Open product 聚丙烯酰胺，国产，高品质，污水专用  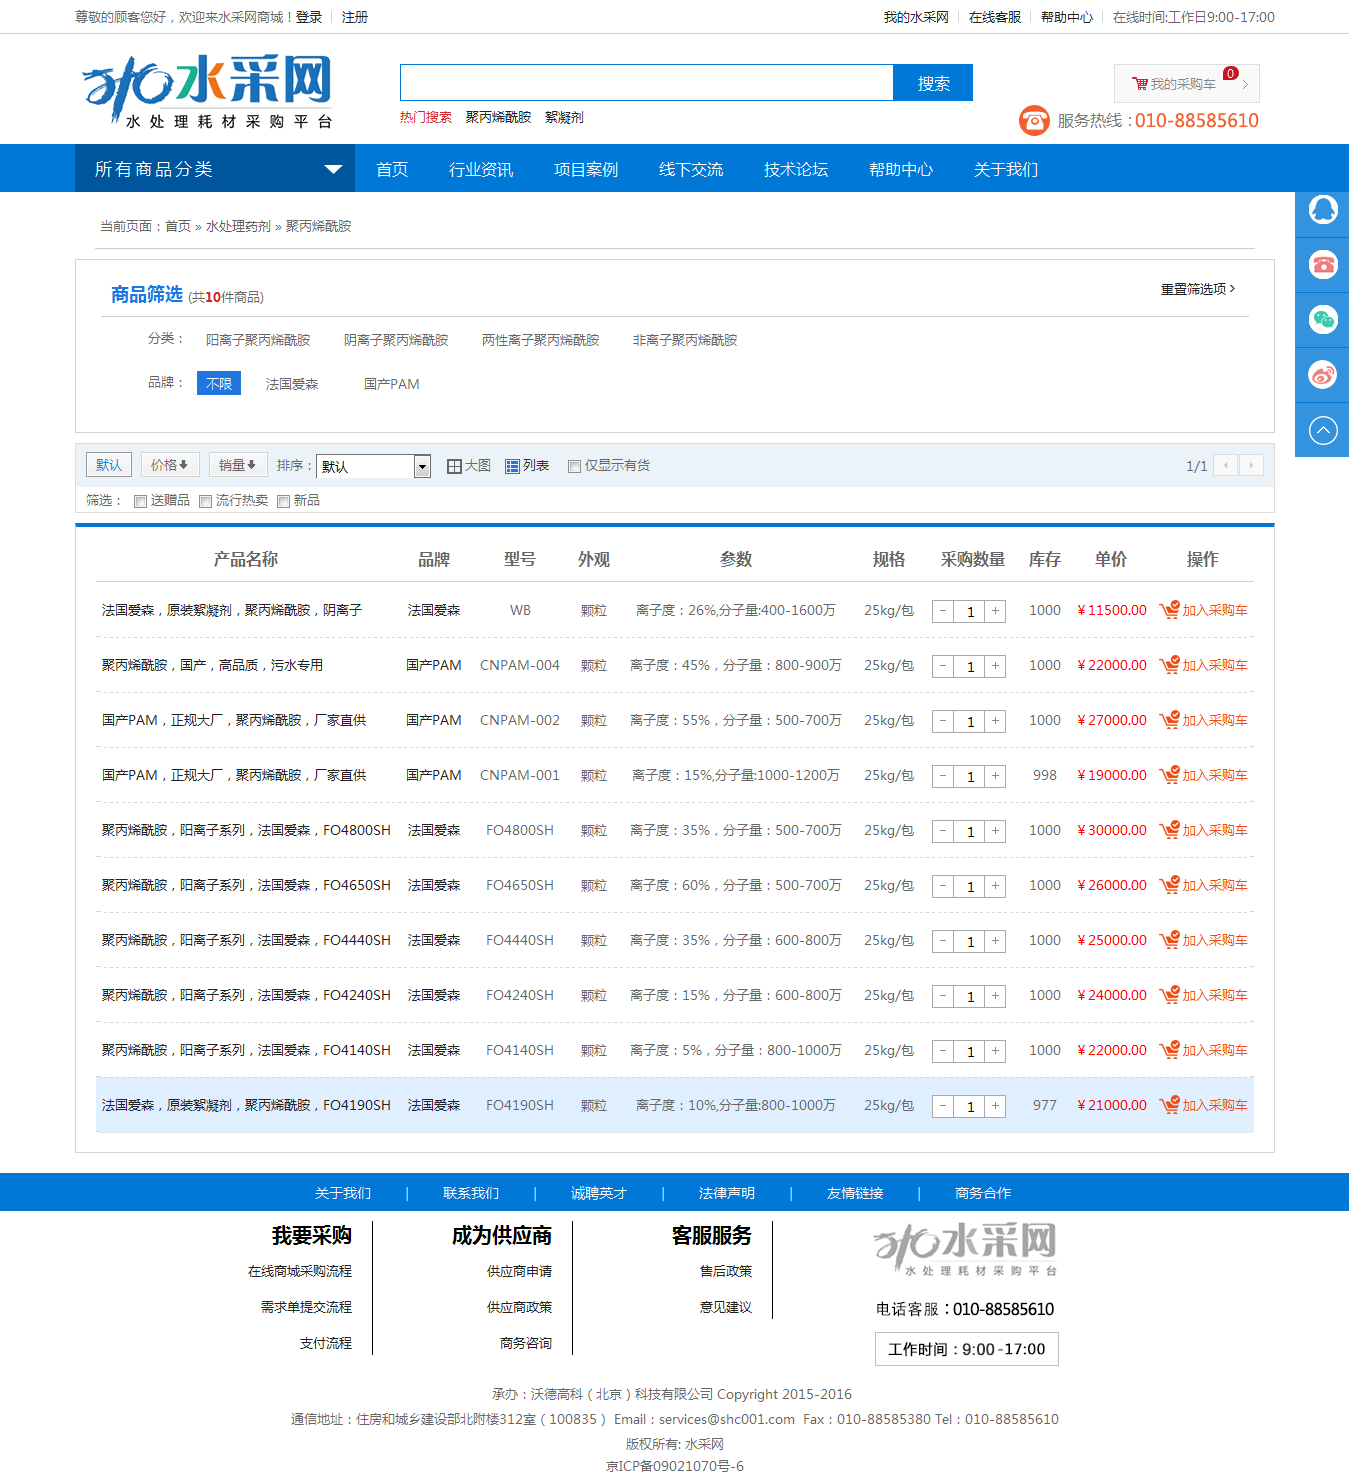(212, 665)
